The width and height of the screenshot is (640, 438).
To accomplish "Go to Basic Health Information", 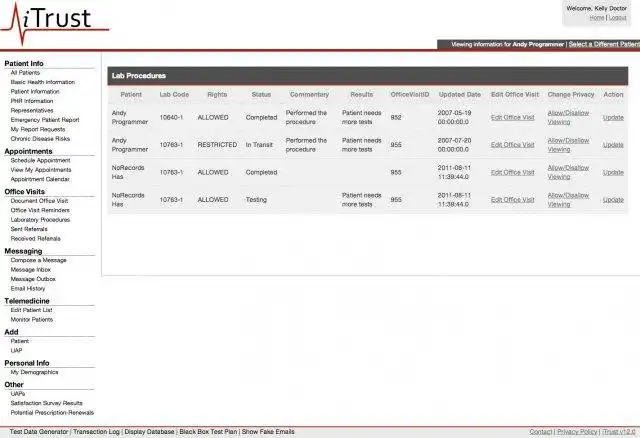I will [42, 82].
